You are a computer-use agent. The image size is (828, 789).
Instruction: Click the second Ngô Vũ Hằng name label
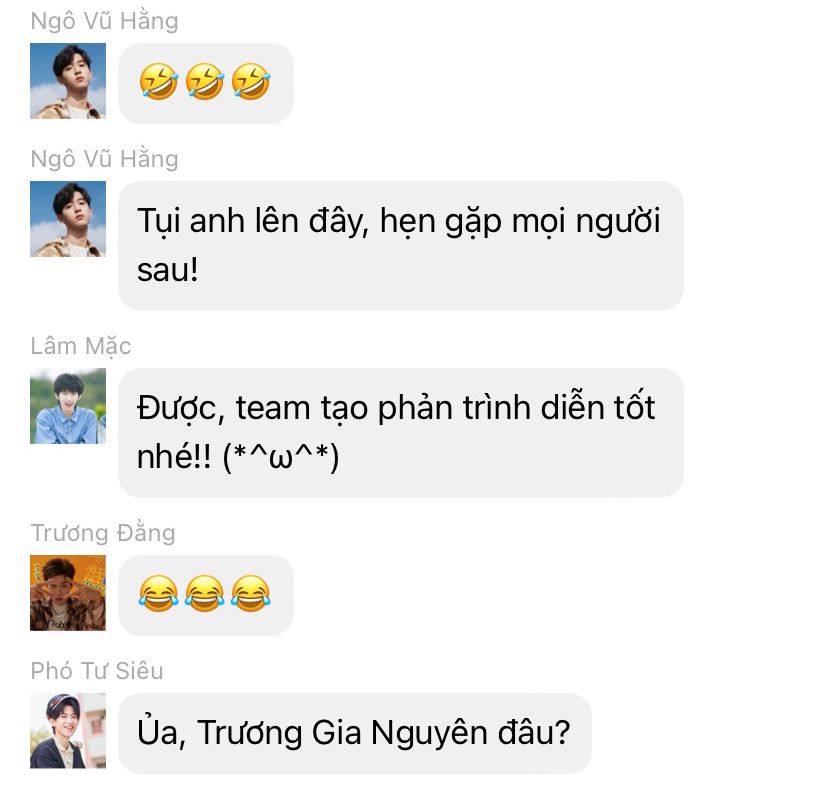(105, 159)
